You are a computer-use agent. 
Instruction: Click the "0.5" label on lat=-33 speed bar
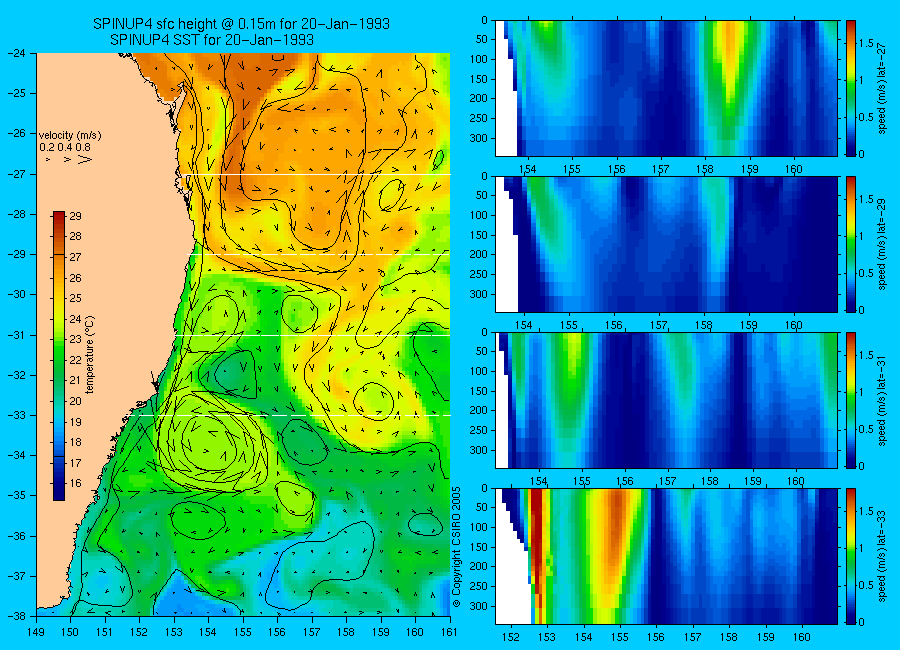(x=866, y=585)
